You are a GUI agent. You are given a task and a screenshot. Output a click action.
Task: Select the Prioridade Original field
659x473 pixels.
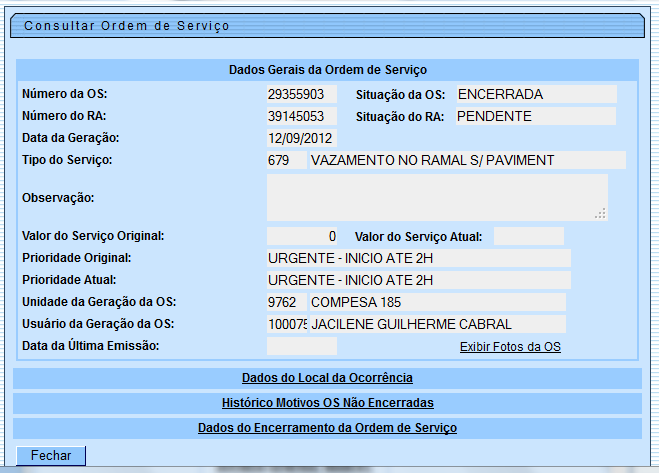[x=418, y=258]
